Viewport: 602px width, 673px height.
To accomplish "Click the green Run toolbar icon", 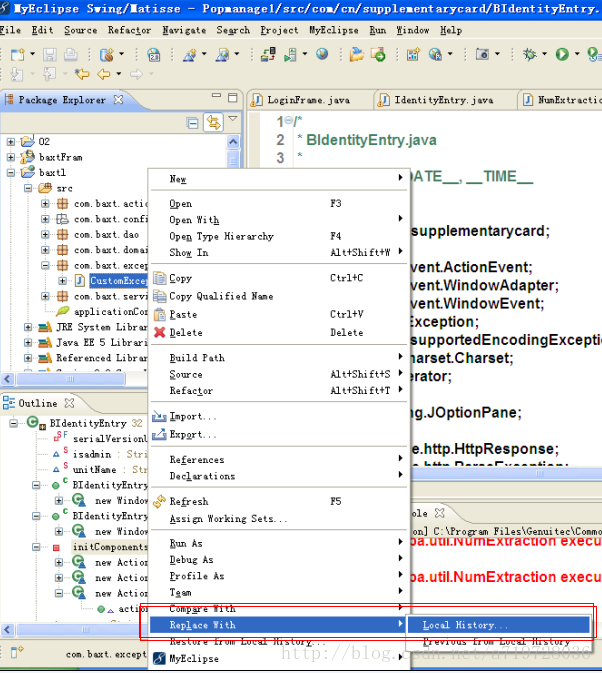I will pyautogui.click(x=562, y=54).
